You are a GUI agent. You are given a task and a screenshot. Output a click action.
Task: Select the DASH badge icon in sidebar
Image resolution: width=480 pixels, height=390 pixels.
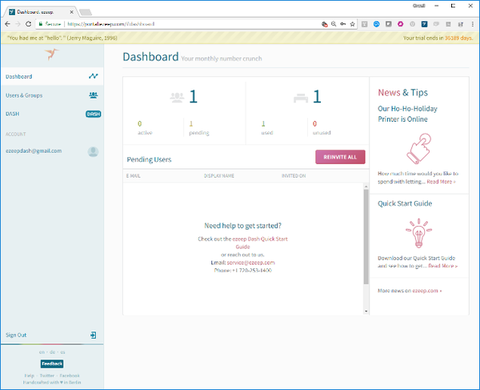click(x=93, y=114)
